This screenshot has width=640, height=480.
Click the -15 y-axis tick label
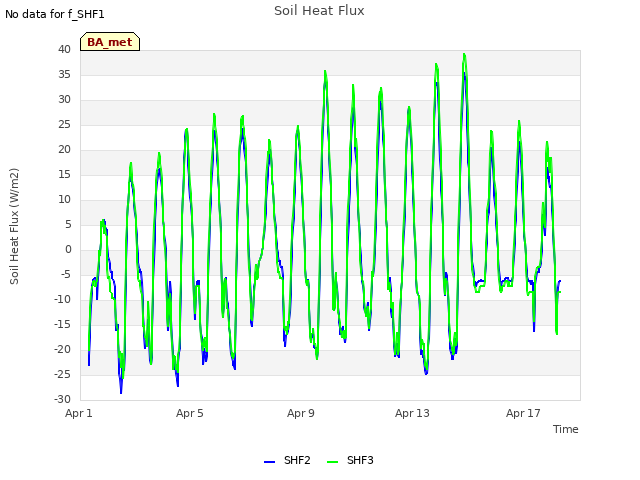point(63,324)
